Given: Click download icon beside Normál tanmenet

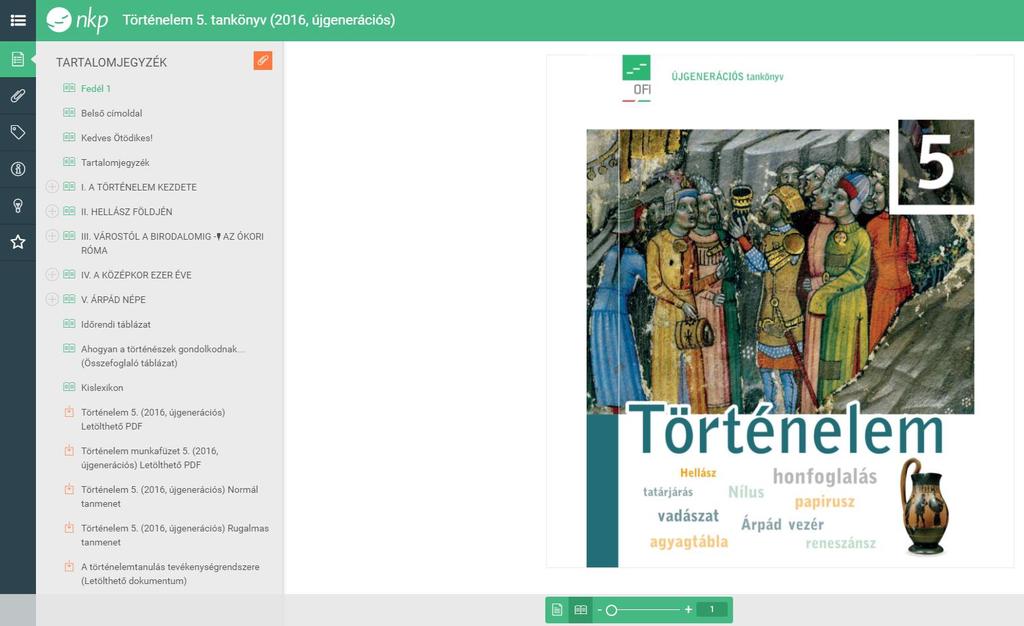Looking at the screenshot, I should (69, 489).
